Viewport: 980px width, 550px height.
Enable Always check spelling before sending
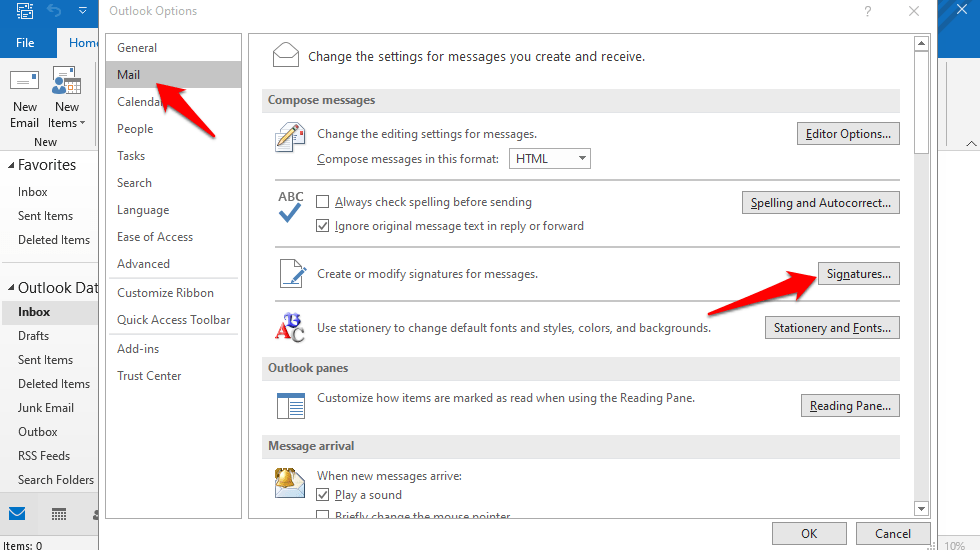click(323, 202)
